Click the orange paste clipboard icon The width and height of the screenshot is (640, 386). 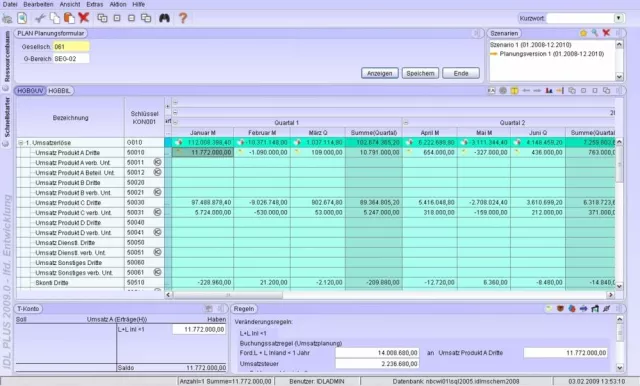pos(69,18)
